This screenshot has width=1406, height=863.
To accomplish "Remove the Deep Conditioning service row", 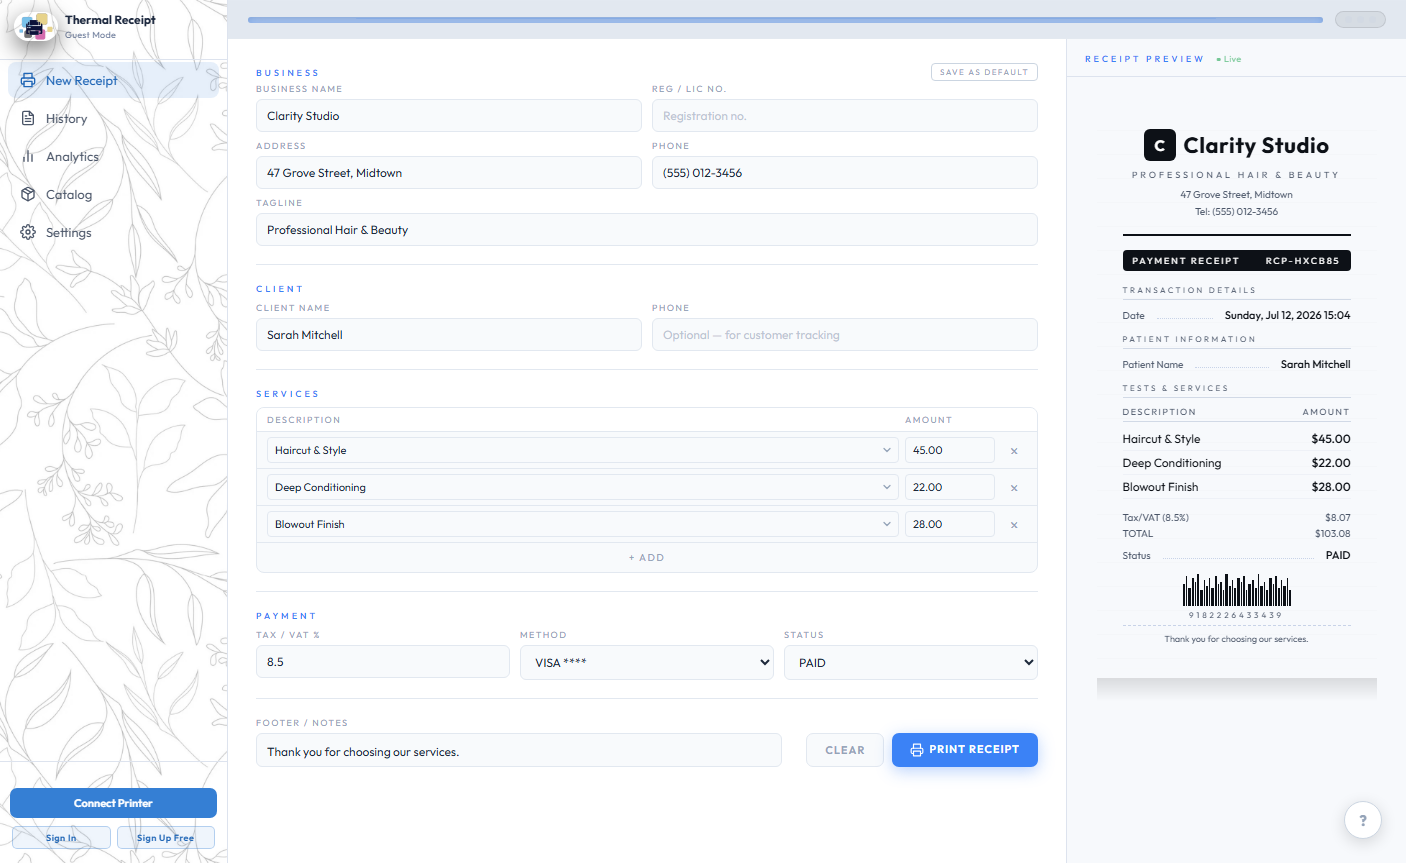I will 1014,488.
